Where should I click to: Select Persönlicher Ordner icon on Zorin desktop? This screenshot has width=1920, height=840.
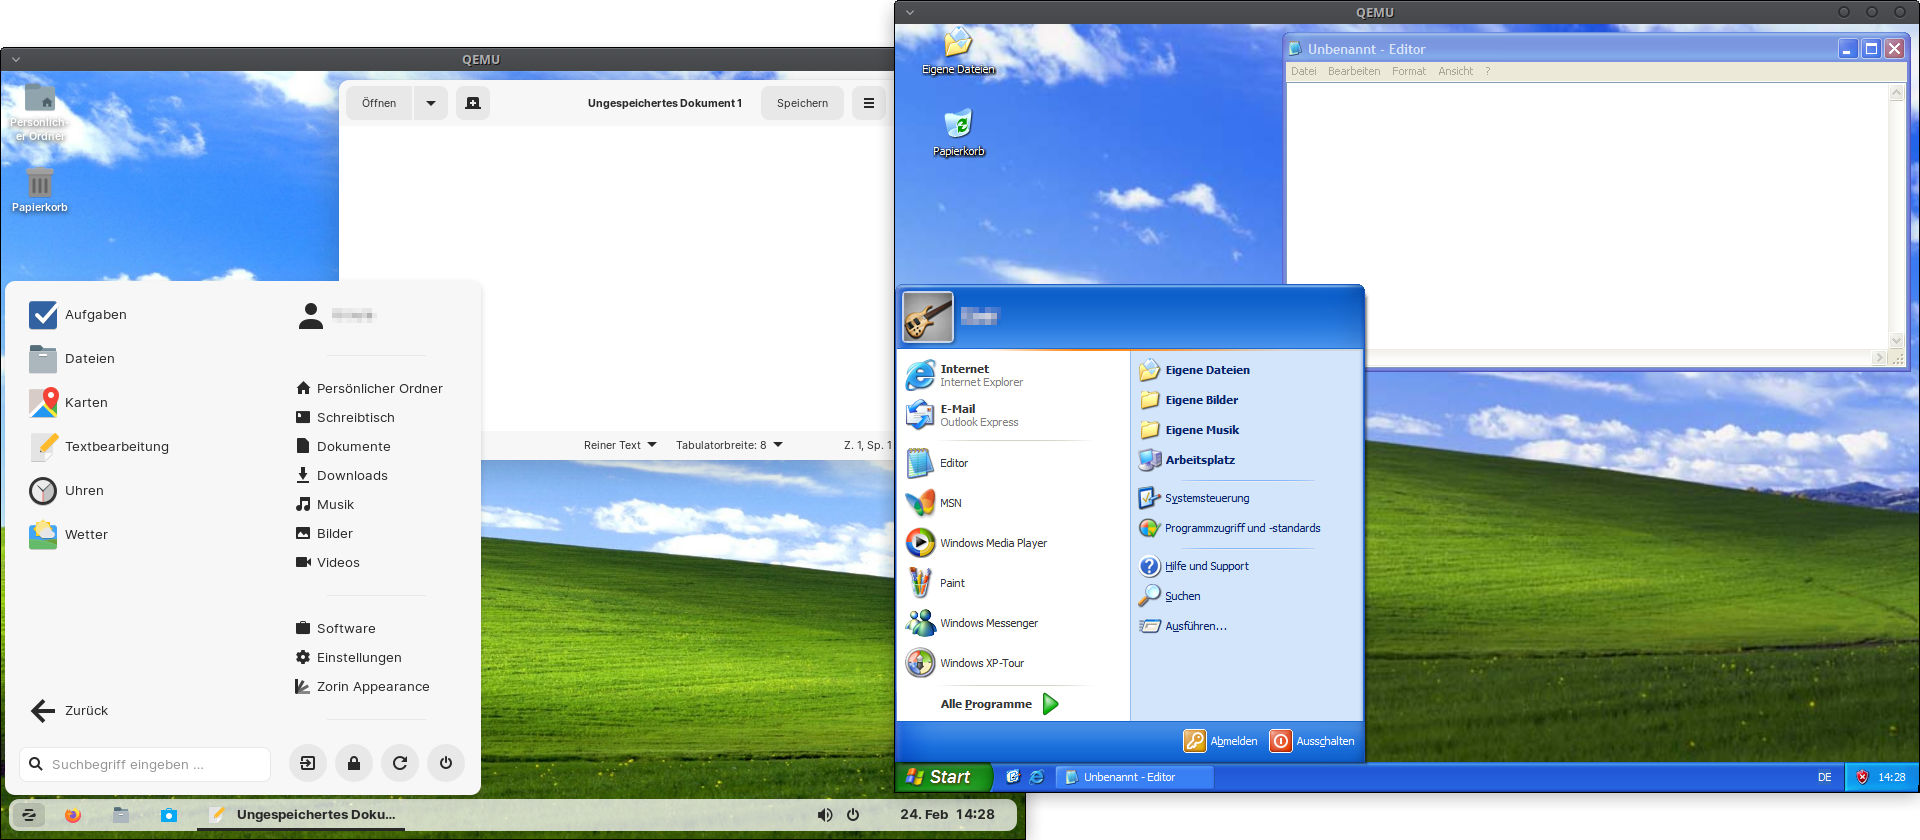coord(40,112)
